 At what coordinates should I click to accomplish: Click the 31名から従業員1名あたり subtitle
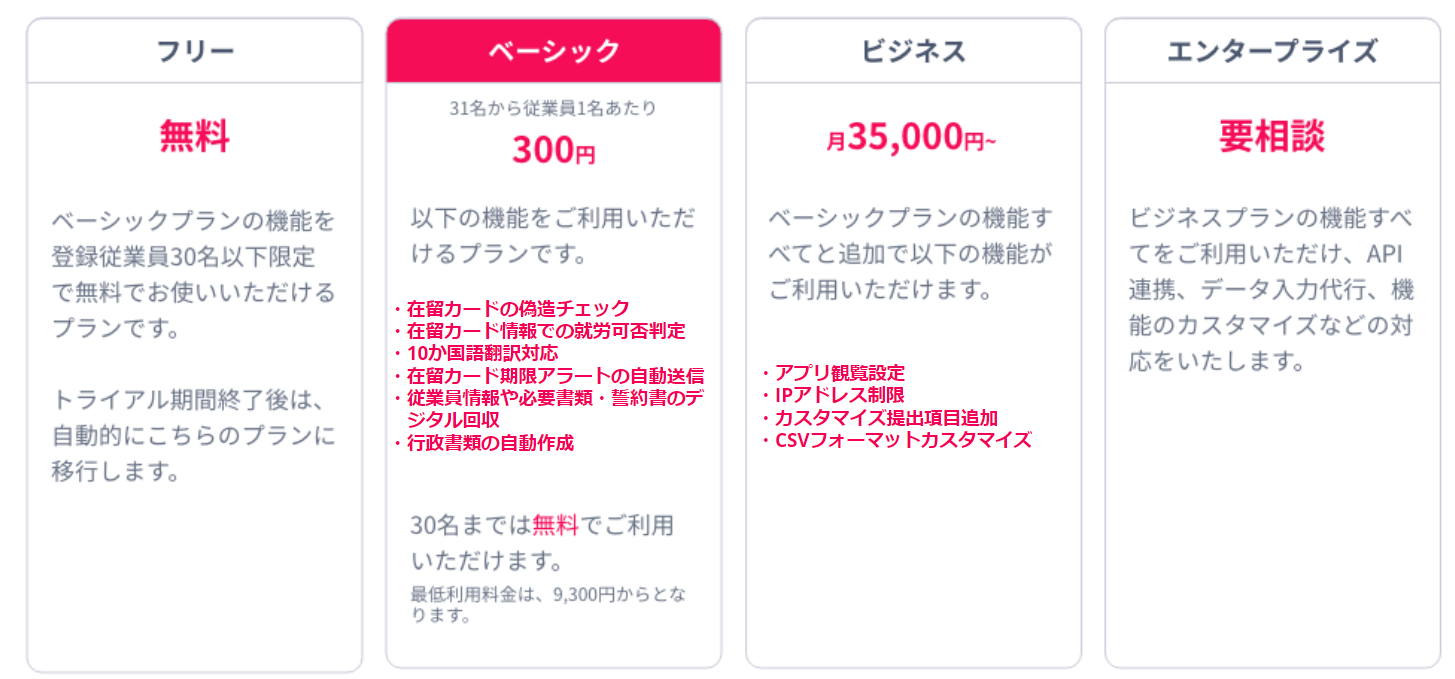tap(553, 108)
